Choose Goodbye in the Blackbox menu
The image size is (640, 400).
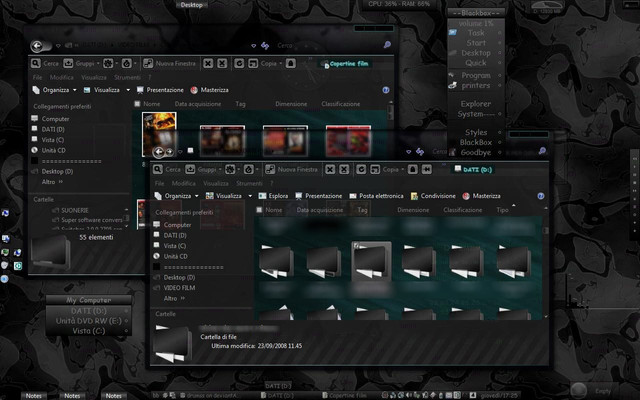476,152
